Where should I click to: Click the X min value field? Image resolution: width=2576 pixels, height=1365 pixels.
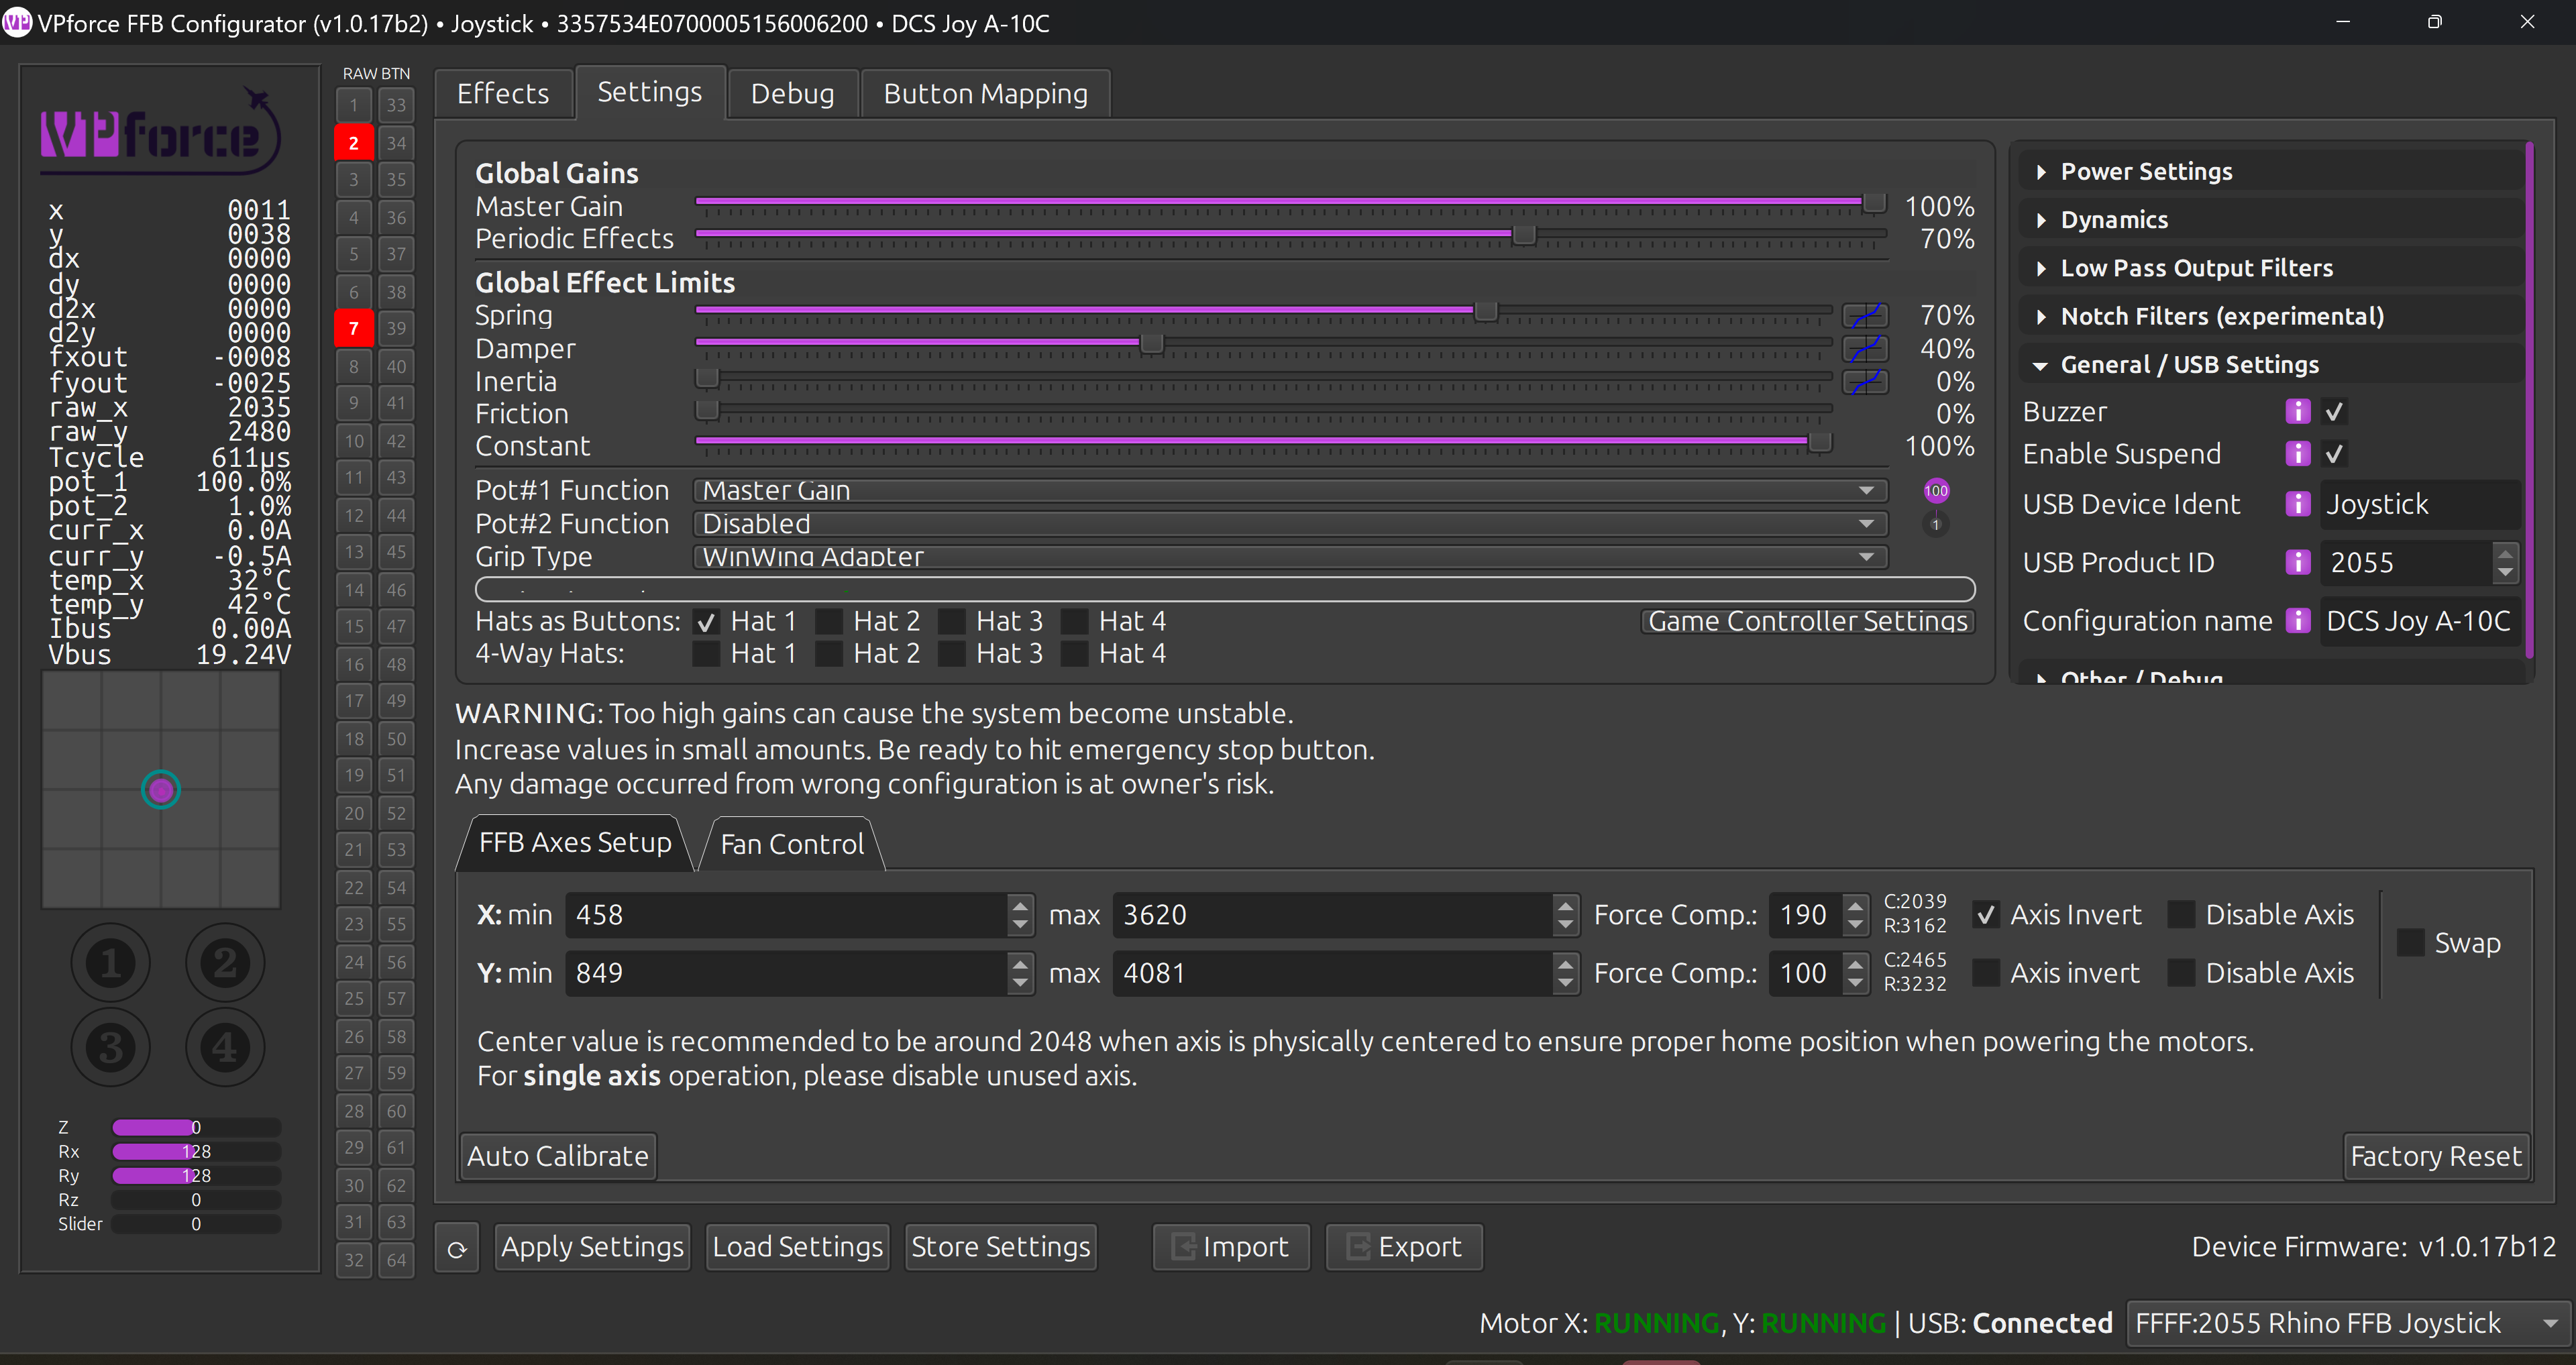tap(788, 915)
